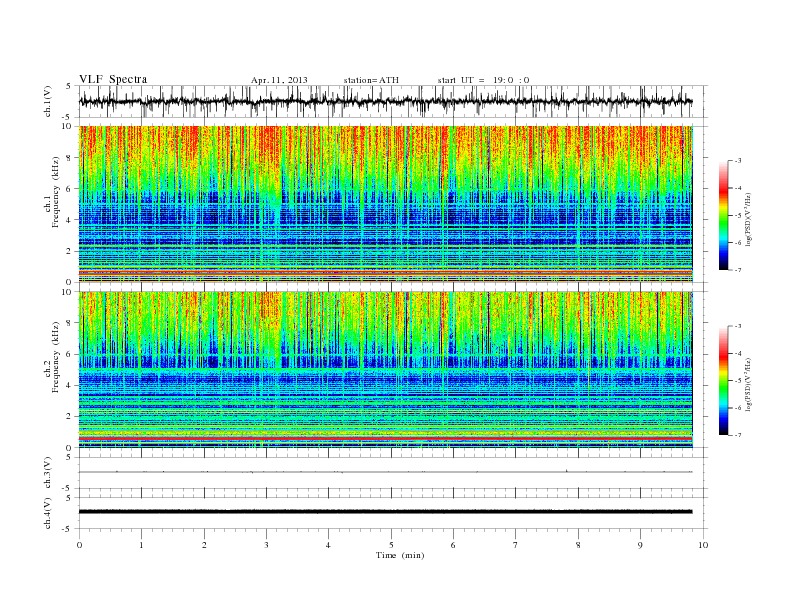Click the "ch.4(V)" axis label
Image resolution: width=792 pixels, height=612 pixels.
click(47, 514)
